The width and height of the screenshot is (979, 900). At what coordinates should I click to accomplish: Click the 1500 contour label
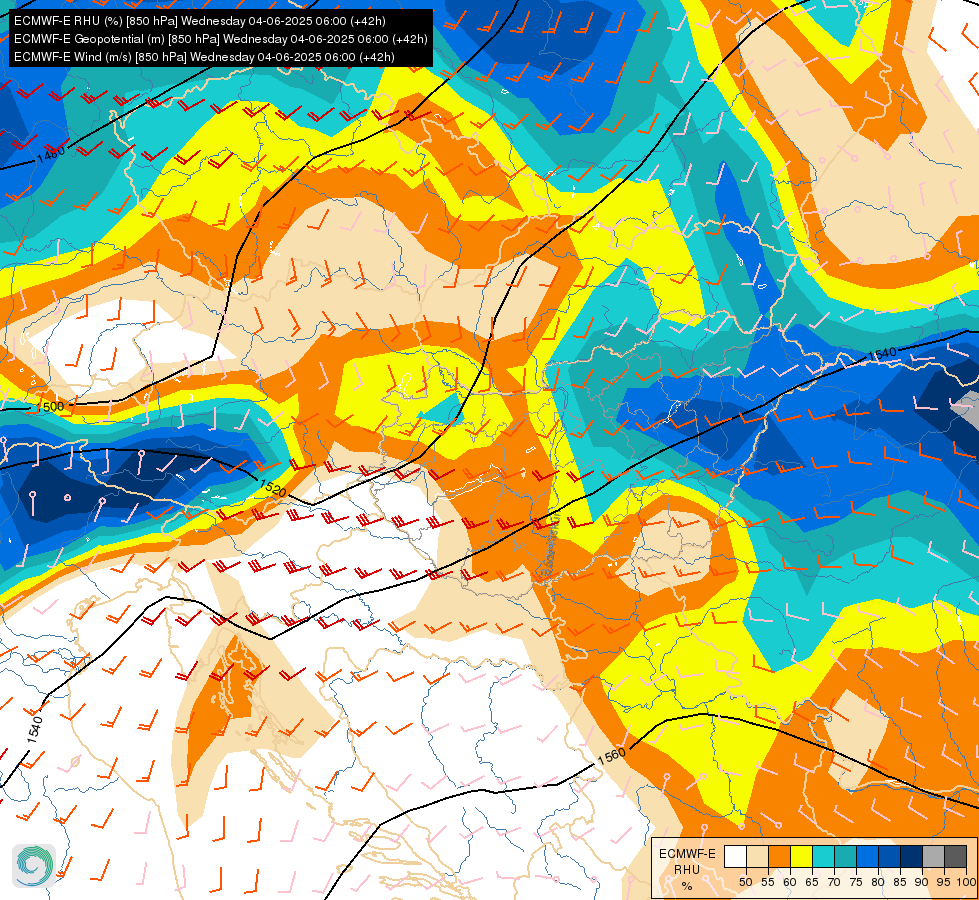tap(51, 407)
